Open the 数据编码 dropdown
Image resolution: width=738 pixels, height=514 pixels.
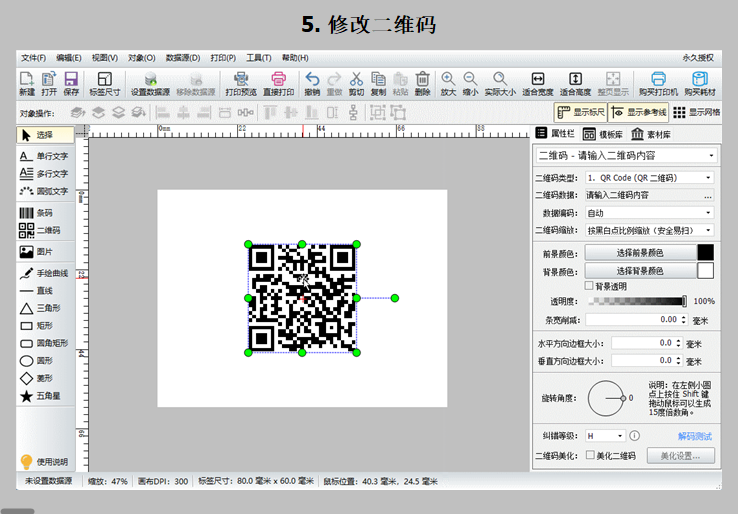[x=650, y=213]
